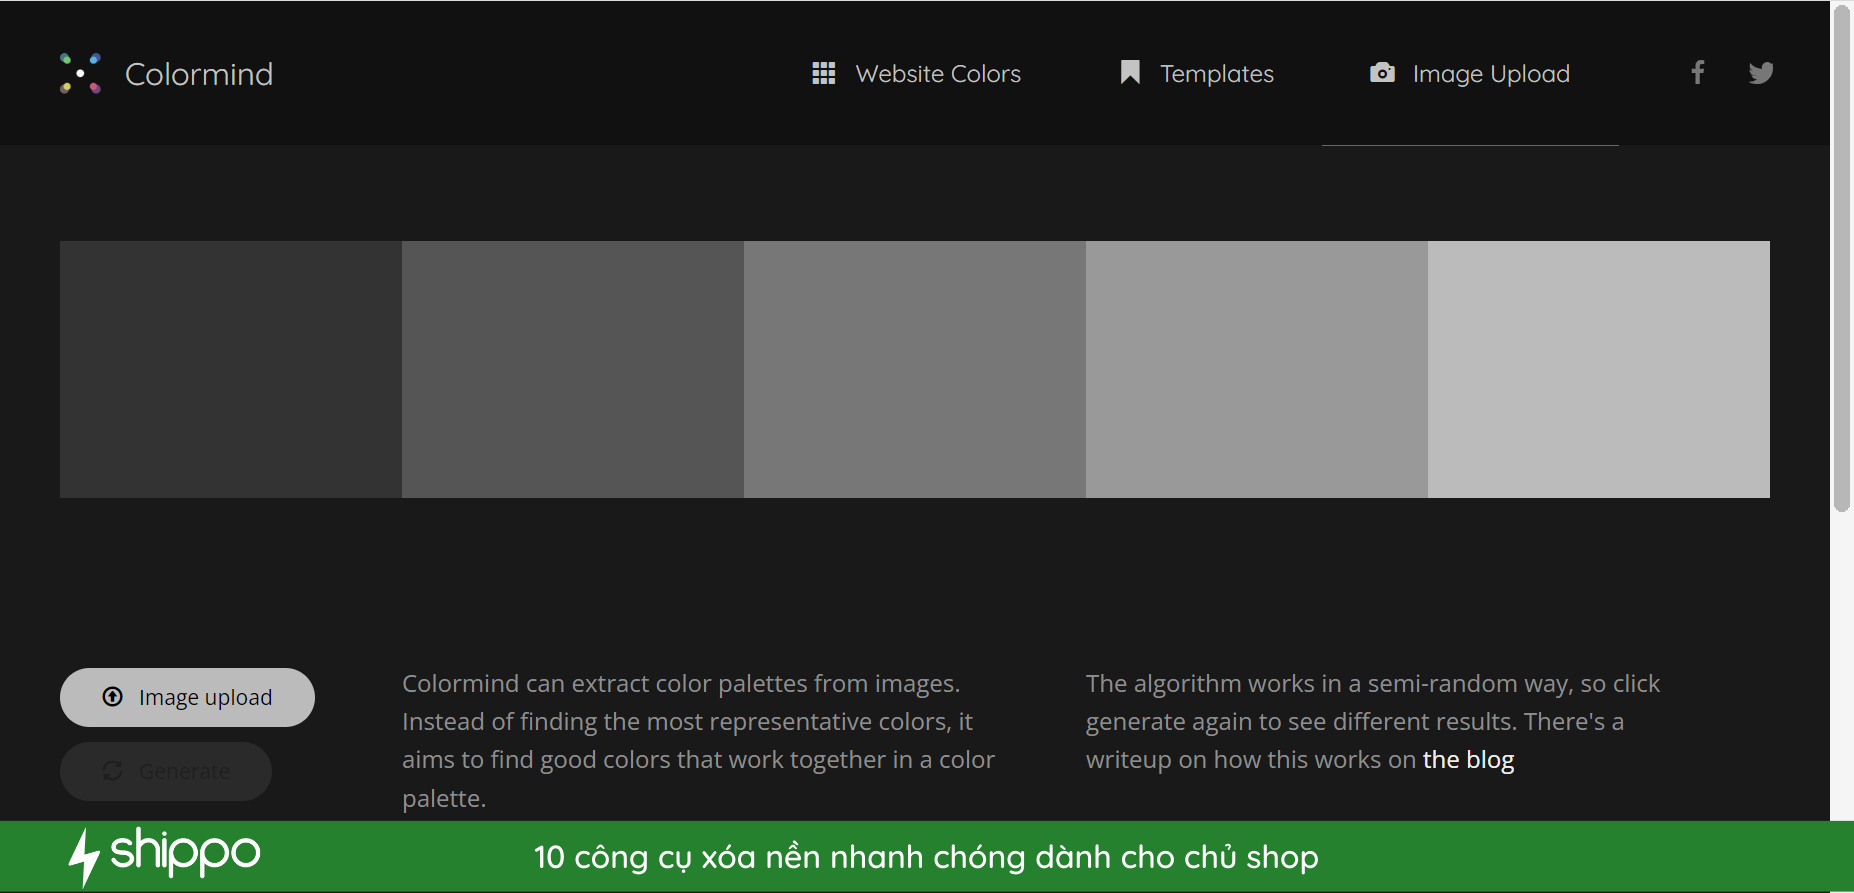Follow "the blog" link
Viewport: 1854px width, 893px height.
pos(1468,760)
